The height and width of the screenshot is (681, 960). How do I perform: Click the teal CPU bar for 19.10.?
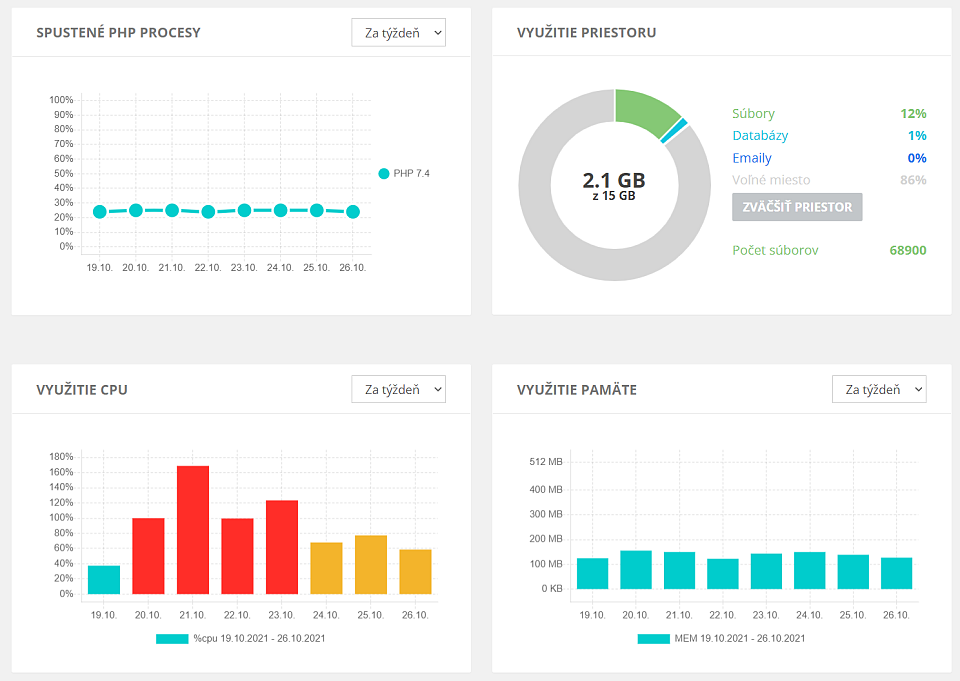point(104,580)
